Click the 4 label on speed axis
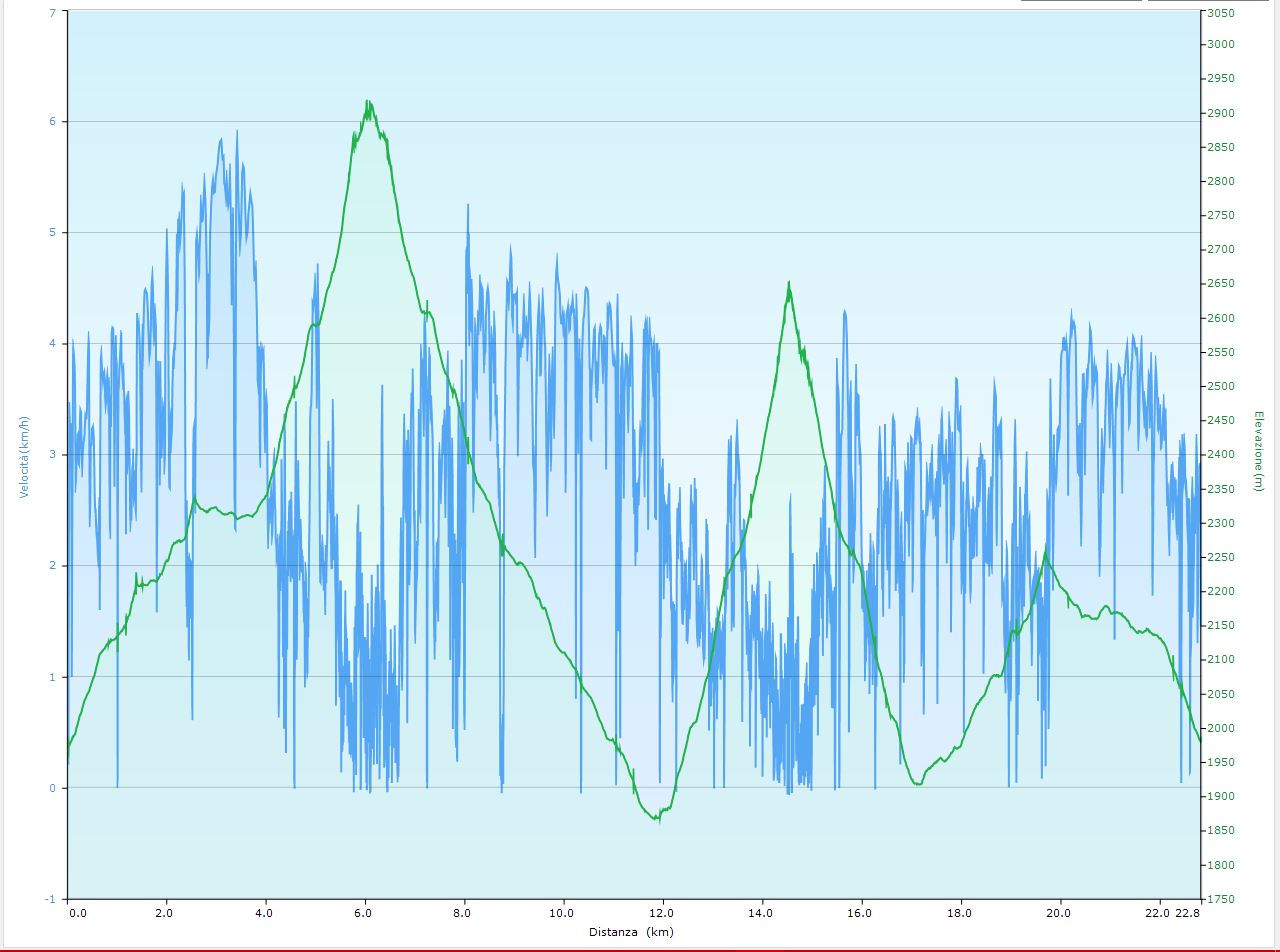1280x952 pixels. 52,344
